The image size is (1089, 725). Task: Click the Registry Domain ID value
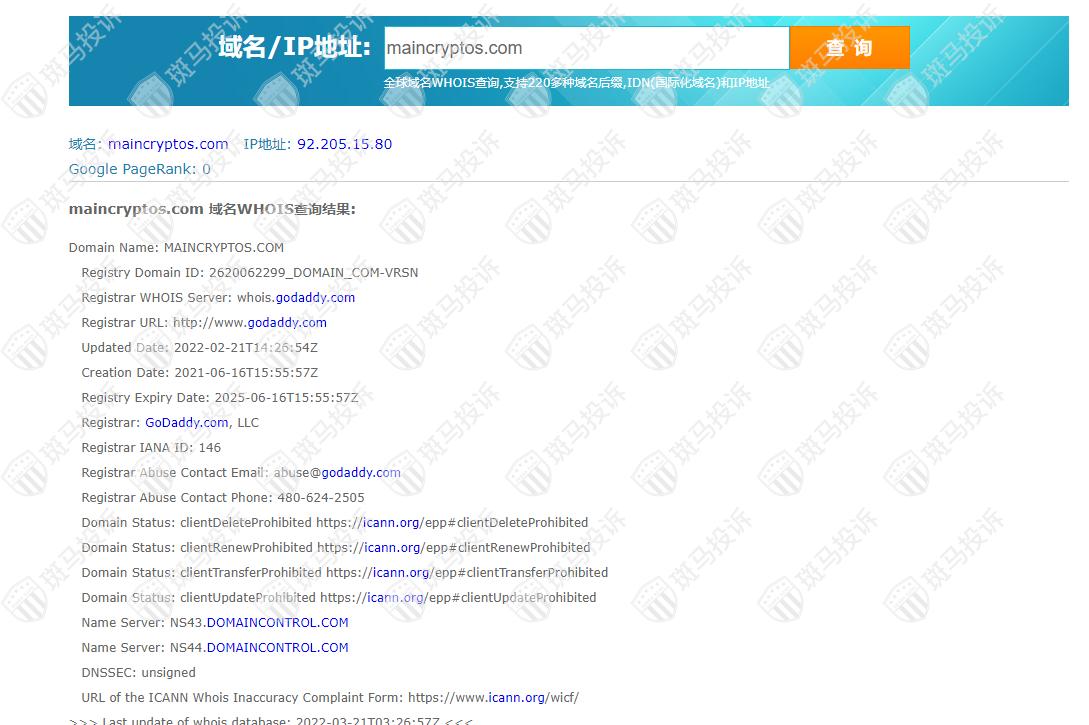[313, 272]
